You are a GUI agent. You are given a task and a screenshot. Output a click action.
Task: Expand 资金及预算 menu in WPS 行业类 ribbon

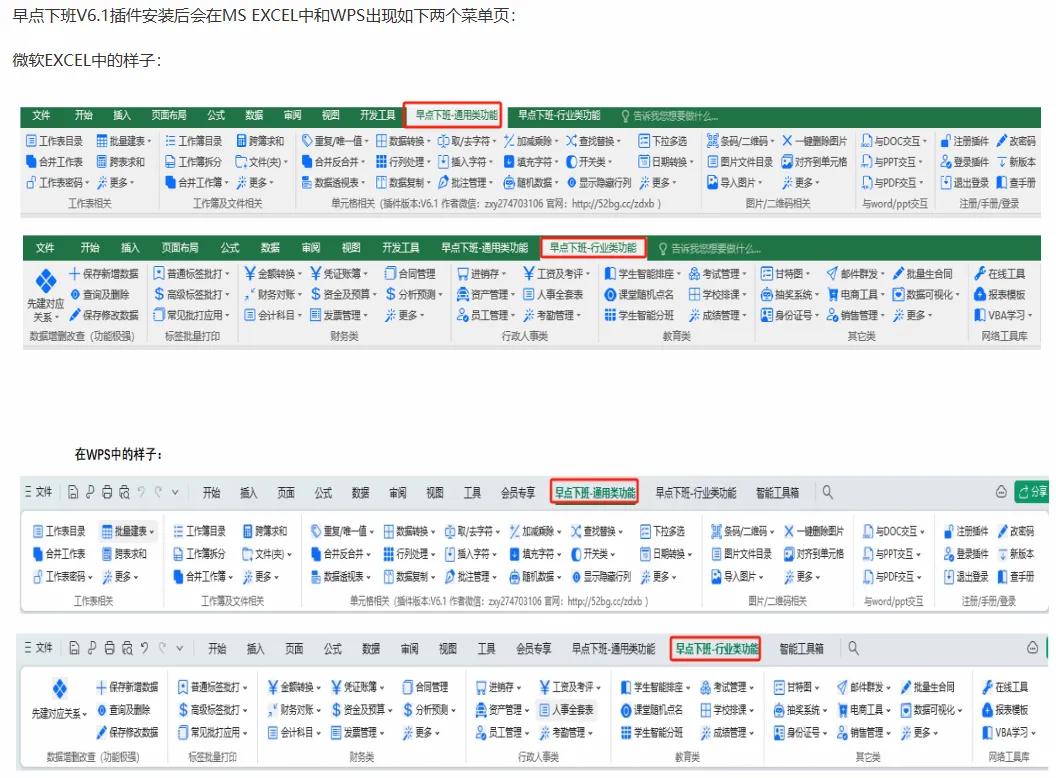(x=362, y=709)
